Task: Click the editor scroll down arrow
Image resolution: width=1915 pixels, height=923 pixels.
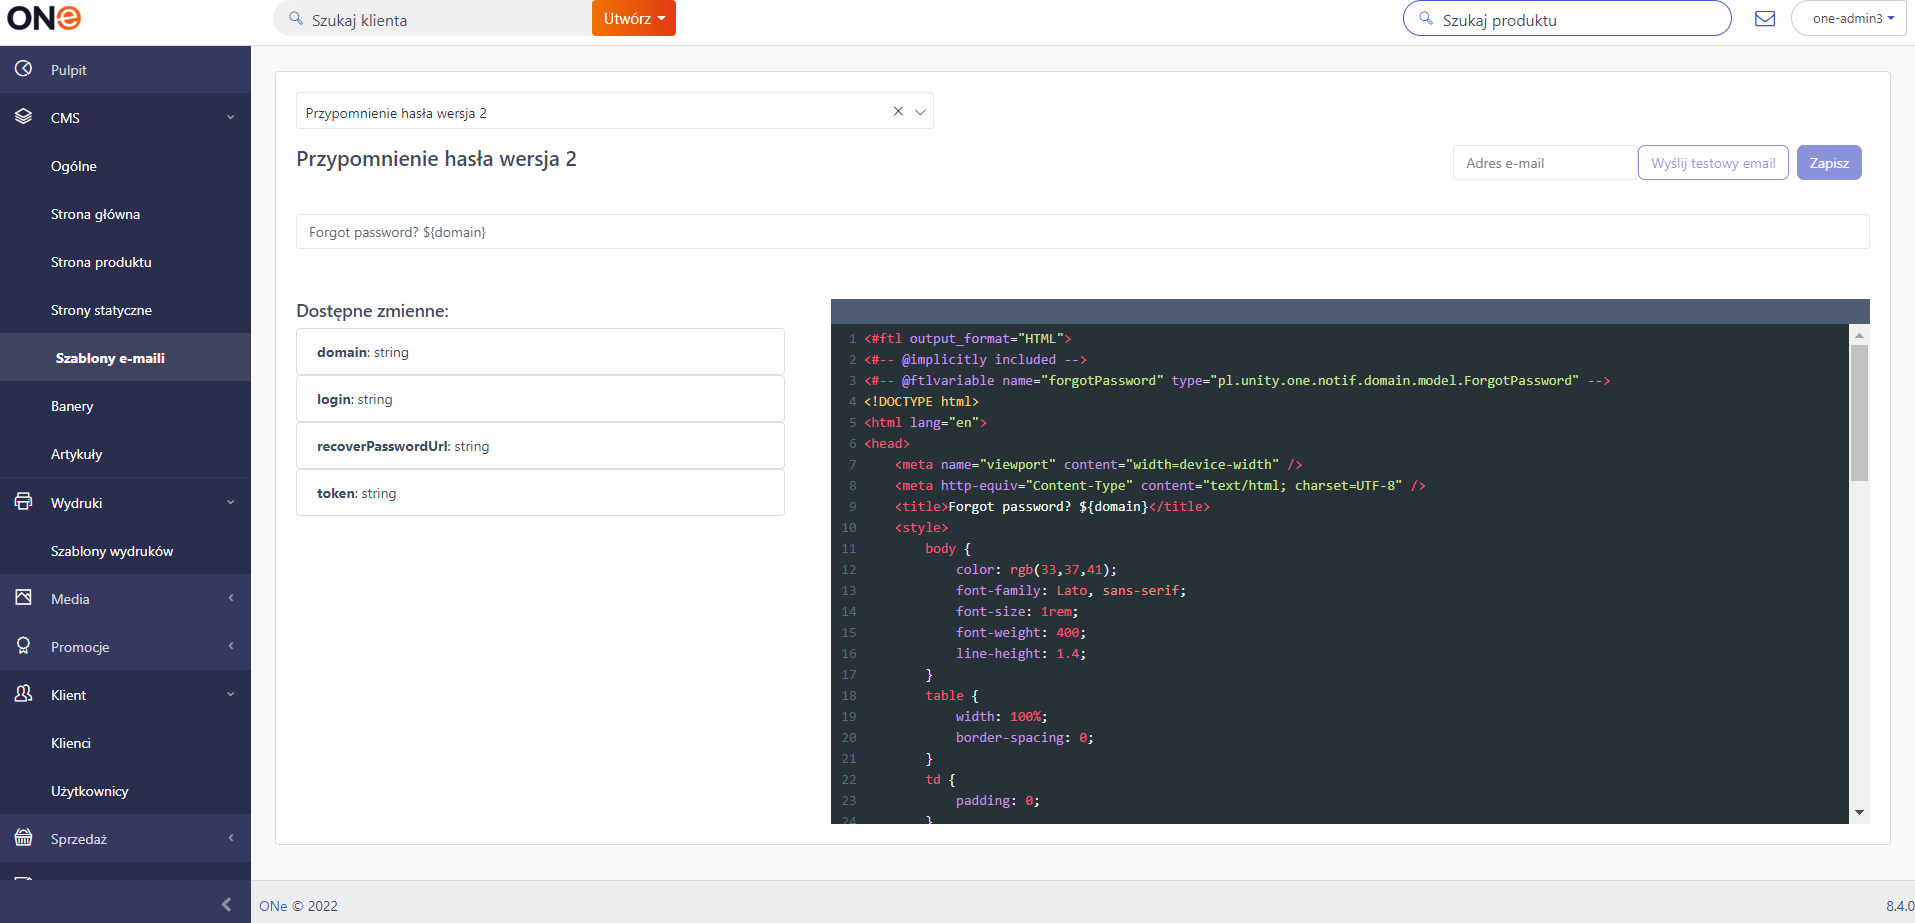Action: (x=1859, y=812)
